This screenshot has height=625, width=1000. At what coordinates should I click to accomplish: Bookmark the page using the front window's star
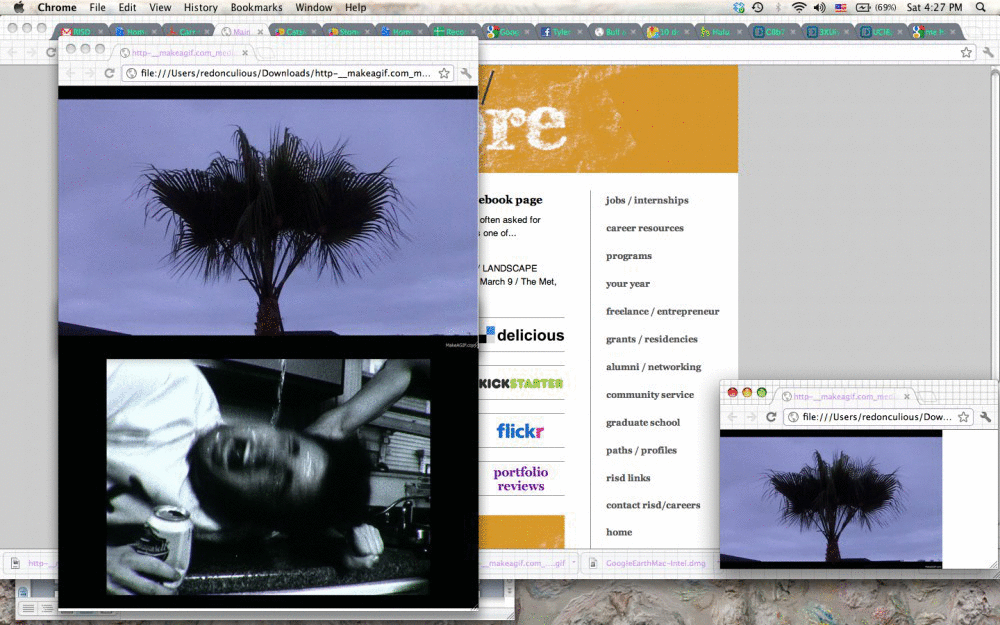coord(443,73)
